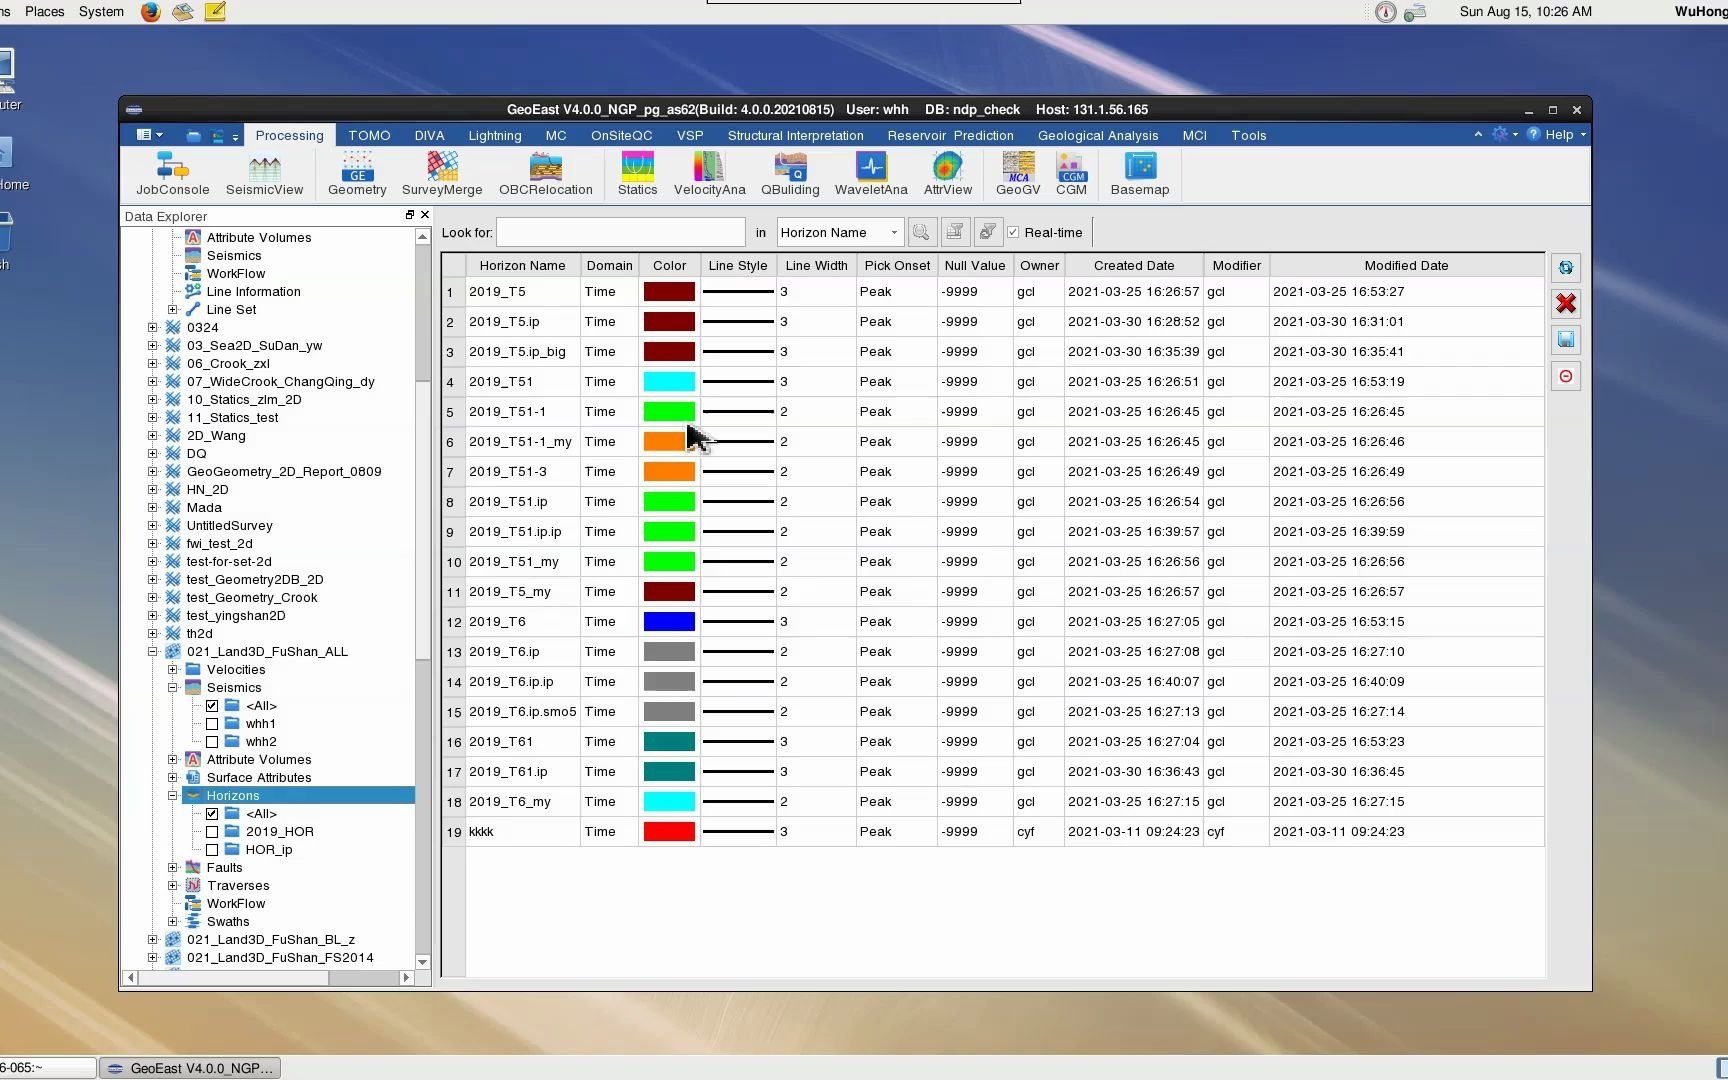Toggle the Real-time checkbox
This screenshot has width=1728, height=1080.
(1014, 233)
